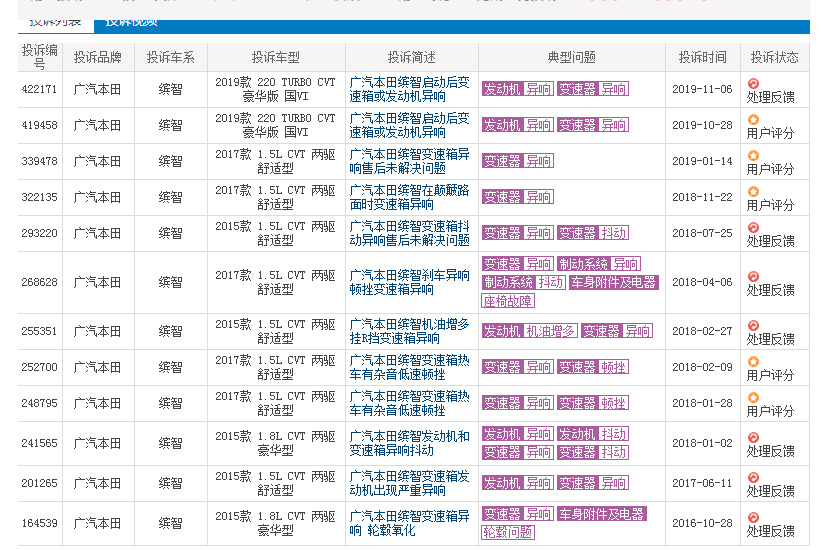Click orange rating icon for complaint 248795
The height and width of the screenshot is (550, 821).
tap(753, 398)
